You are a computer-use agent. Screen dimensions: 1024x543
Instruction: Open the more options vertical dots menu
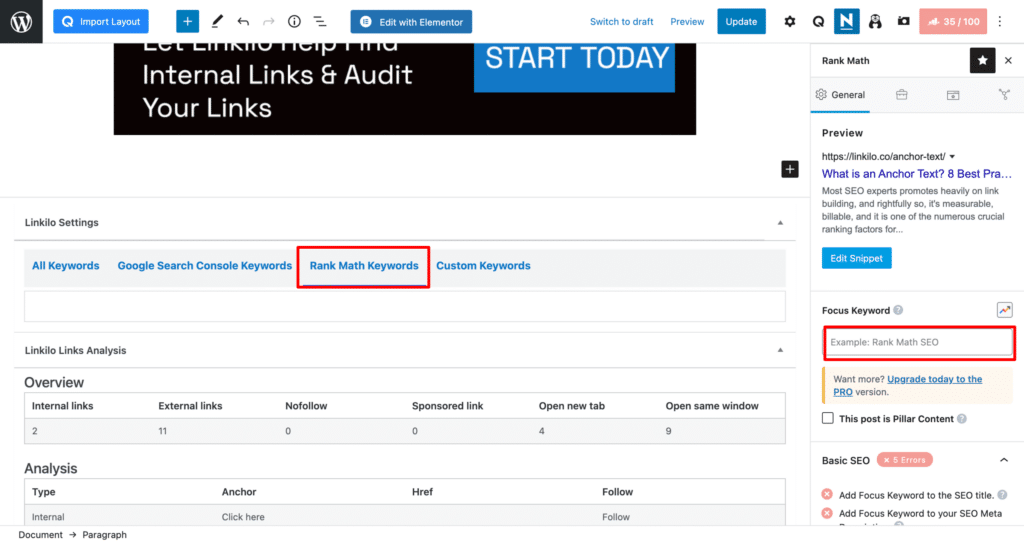1000,22
